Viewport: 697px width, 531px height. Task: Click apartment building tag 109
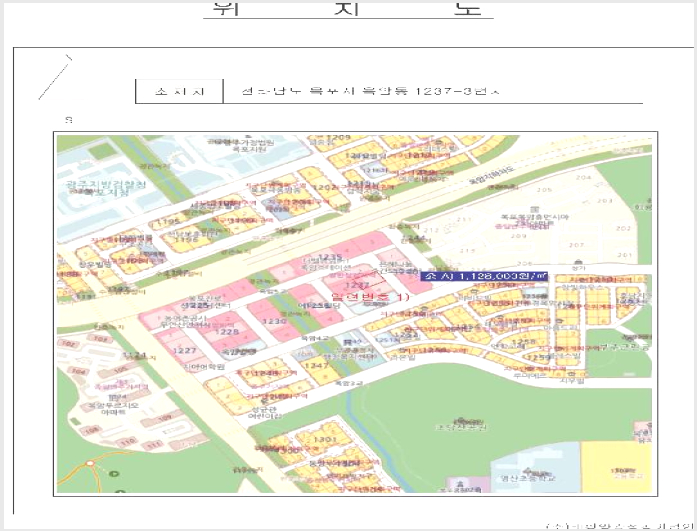click(x=164, y=418)
